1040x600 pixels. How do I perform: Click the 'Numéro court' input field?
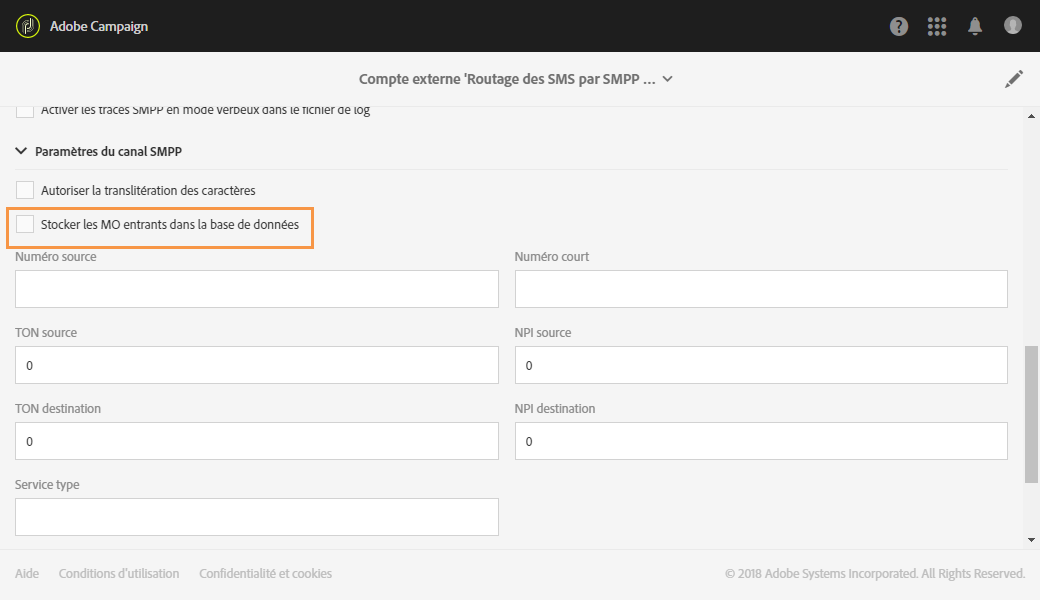(x=761, y=289)
